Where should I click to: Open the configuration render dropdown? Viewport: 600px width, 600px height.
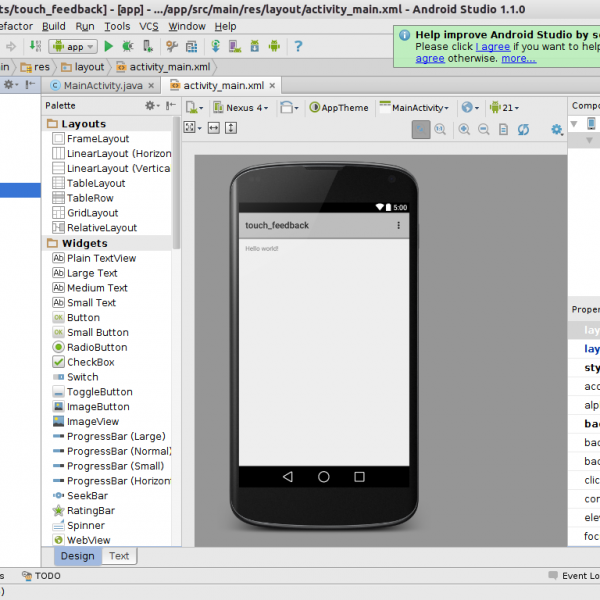click(194, 108)
